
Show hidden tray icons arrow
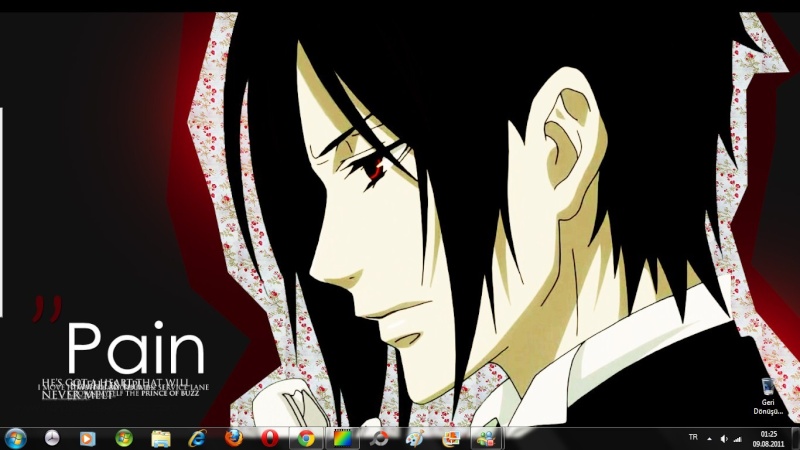pos(709,439)
